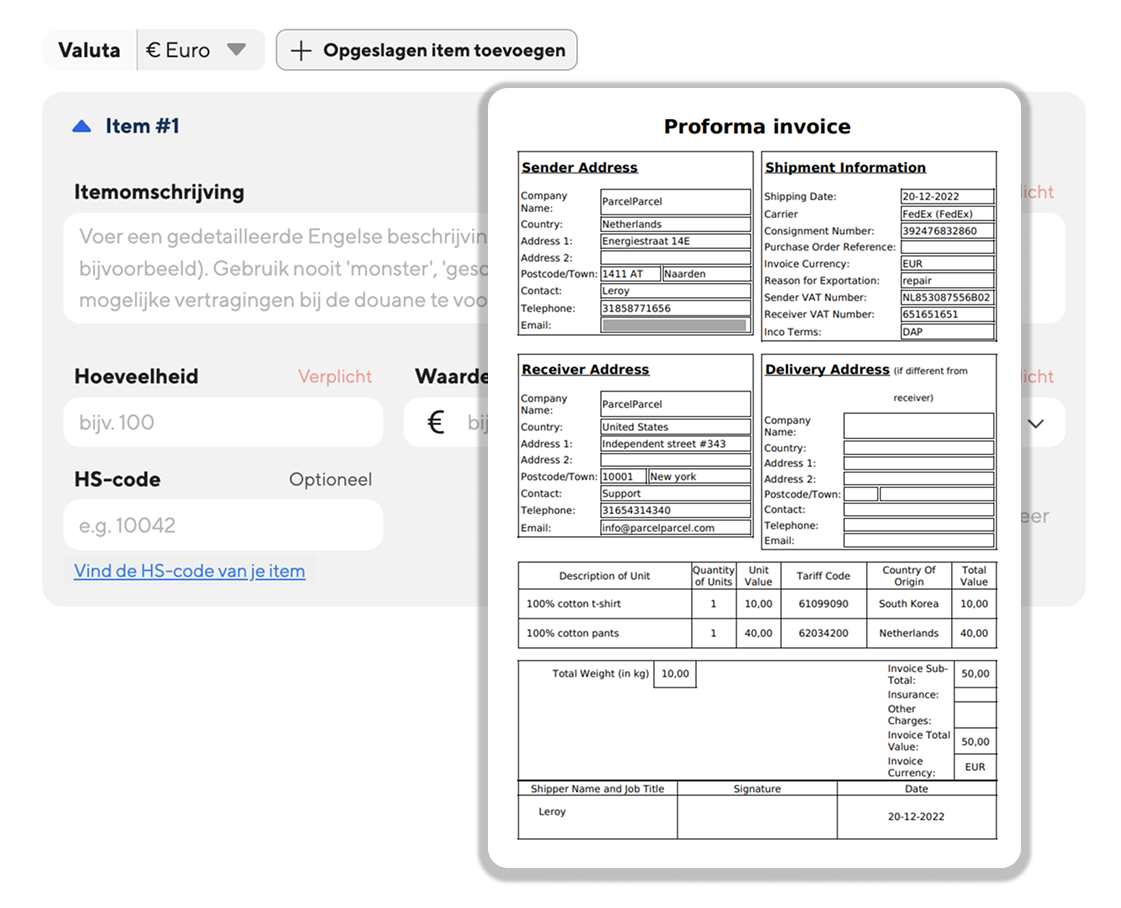Click the '100% cotton t-shirt' row description
The image size is (1121, 908).
point(573,603)
